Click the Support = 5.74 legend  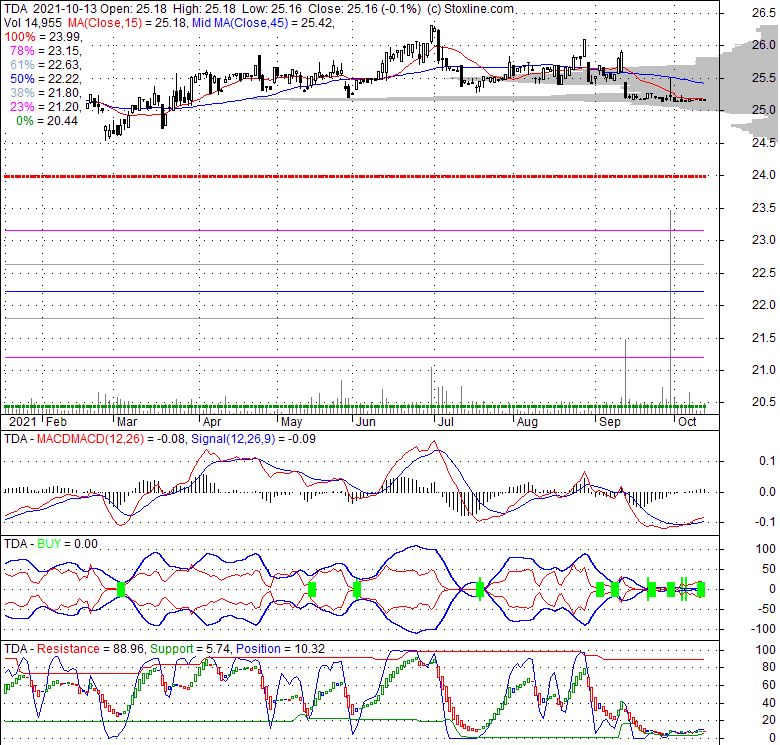[x=190, y=649]
